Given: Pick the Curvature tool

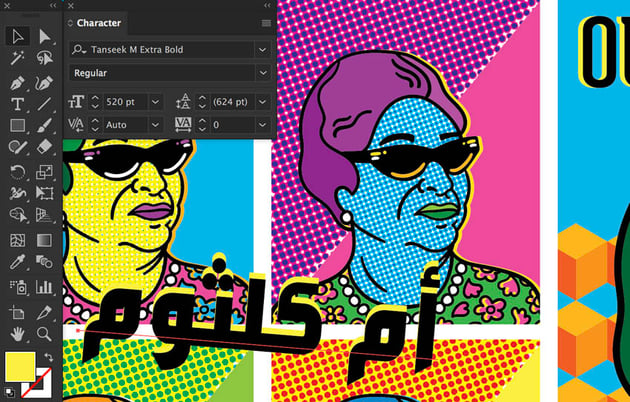Looking at the screenshot, I should point(44,83).
